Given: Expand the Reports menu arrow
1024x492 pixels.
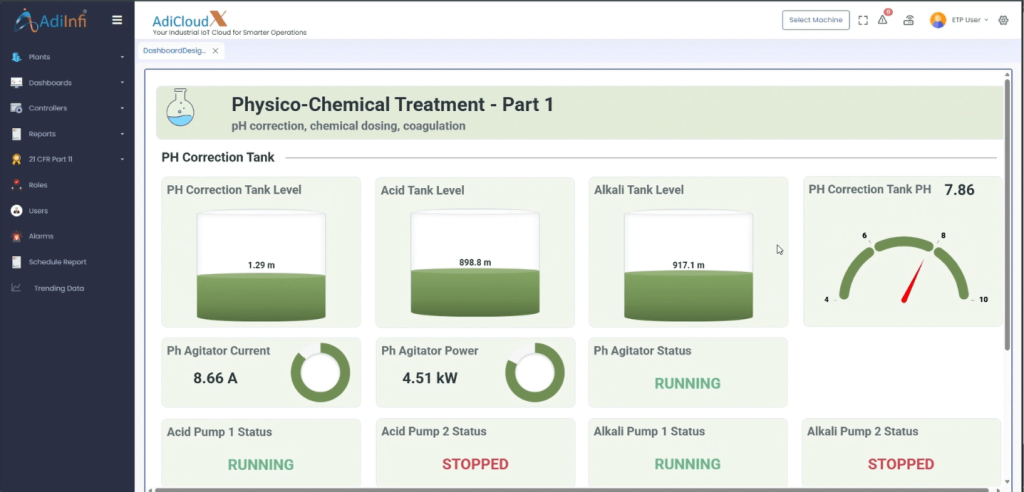Looking at the screenshot, I should (x=122, y=134).
